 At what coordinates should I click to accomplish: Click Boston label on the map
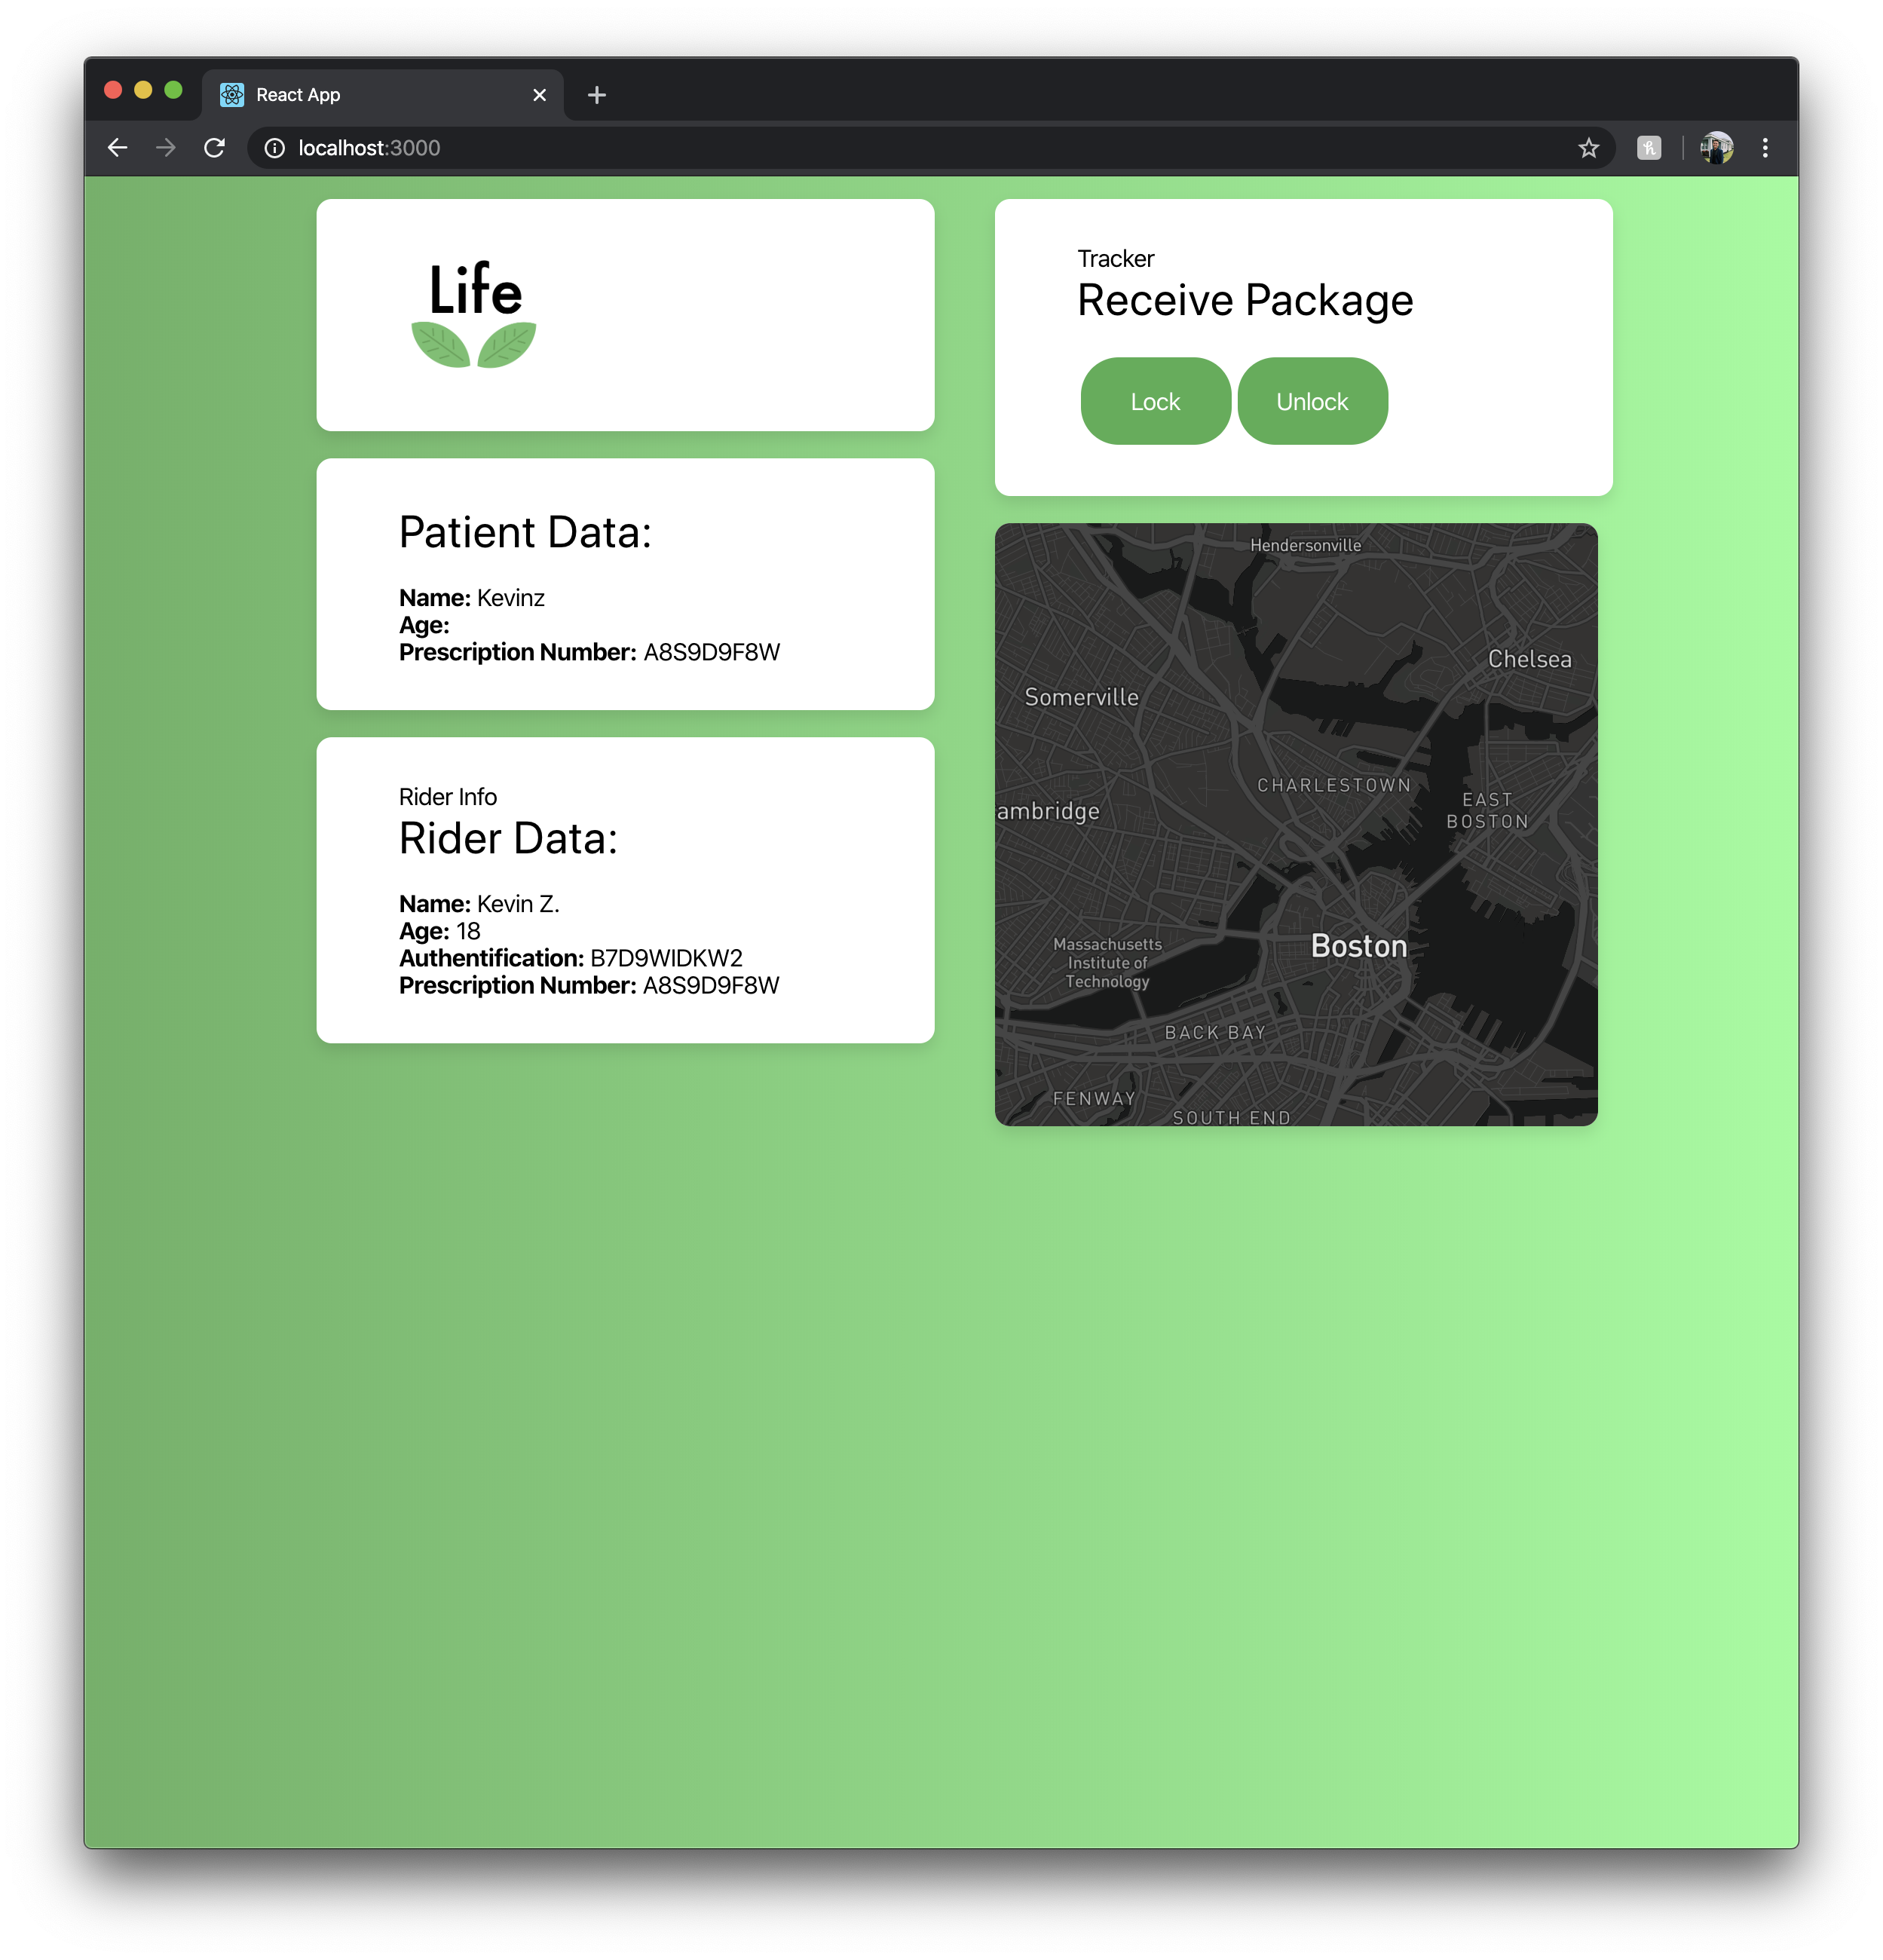tap(1358, 946)
